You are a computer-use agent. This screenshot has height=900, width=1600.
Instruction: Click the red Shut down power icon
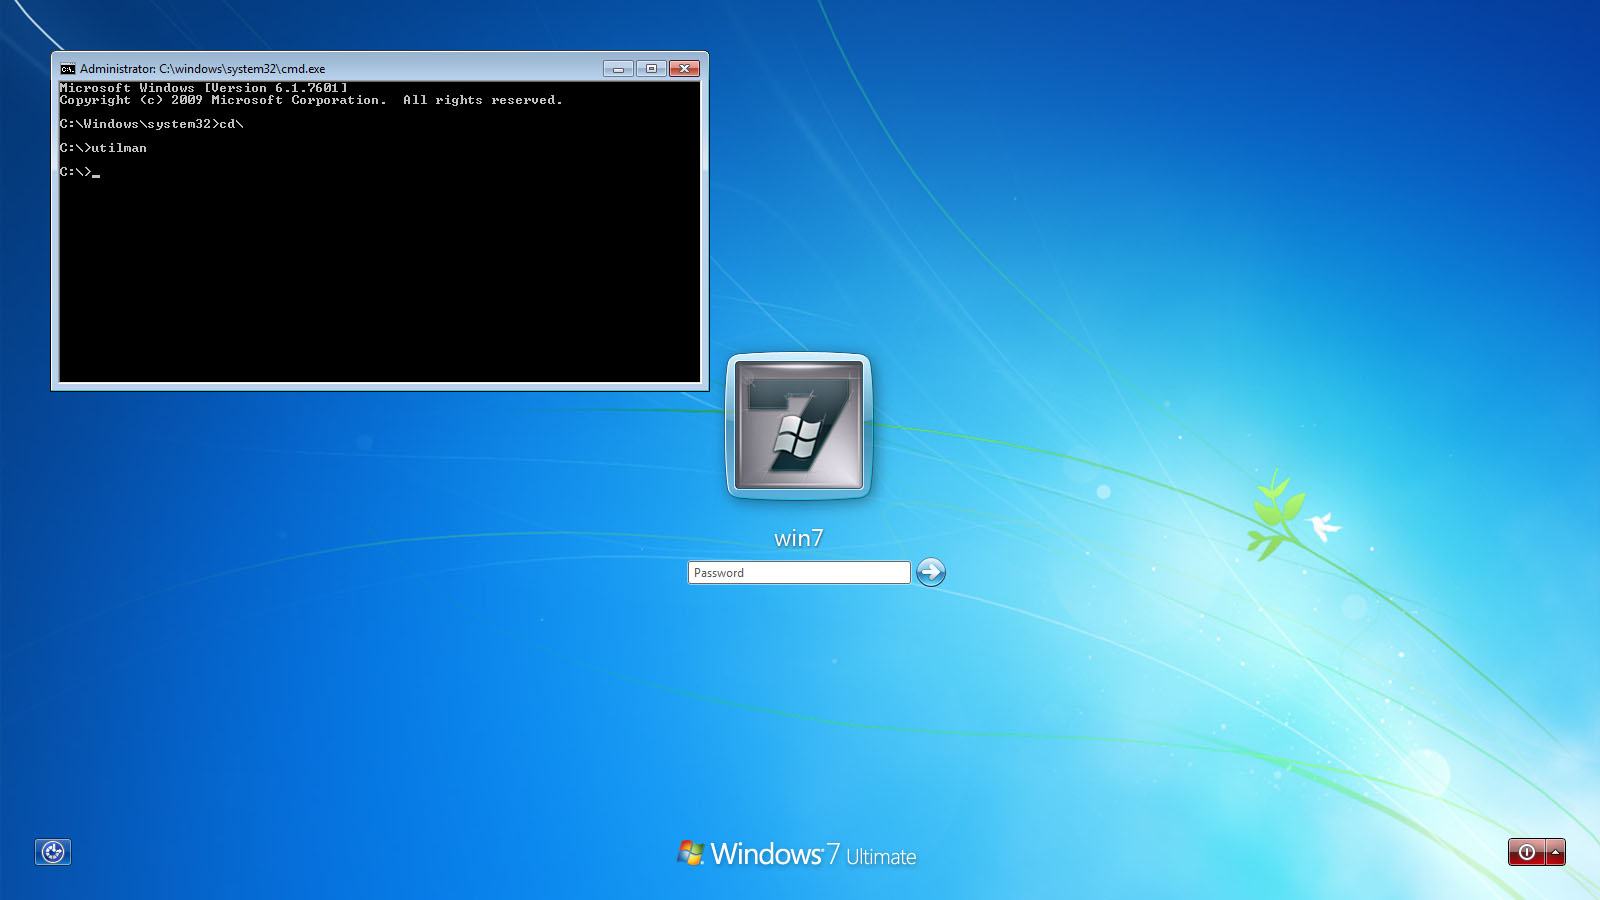(1525, 852)
